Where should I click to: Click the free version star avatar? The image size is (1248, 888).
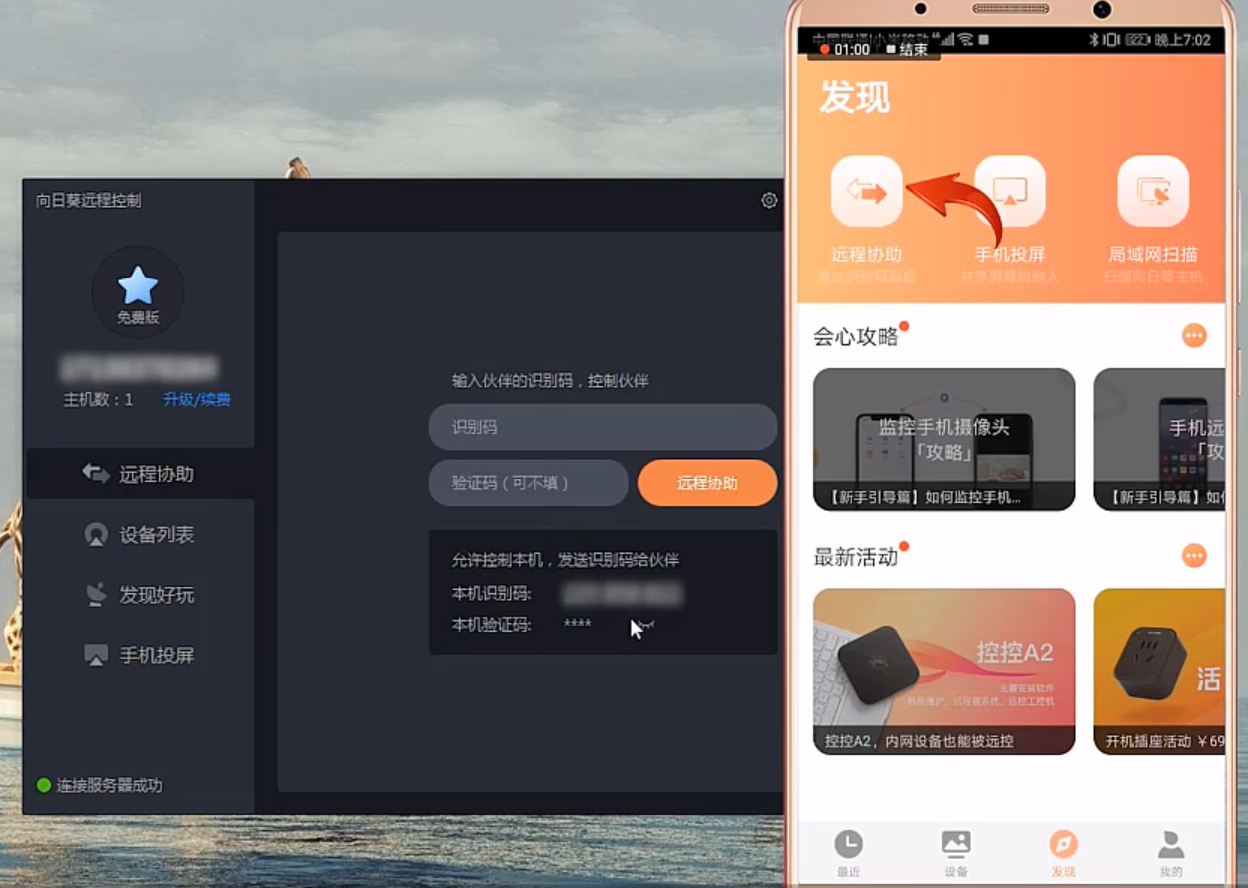click(x=138, y=291)
